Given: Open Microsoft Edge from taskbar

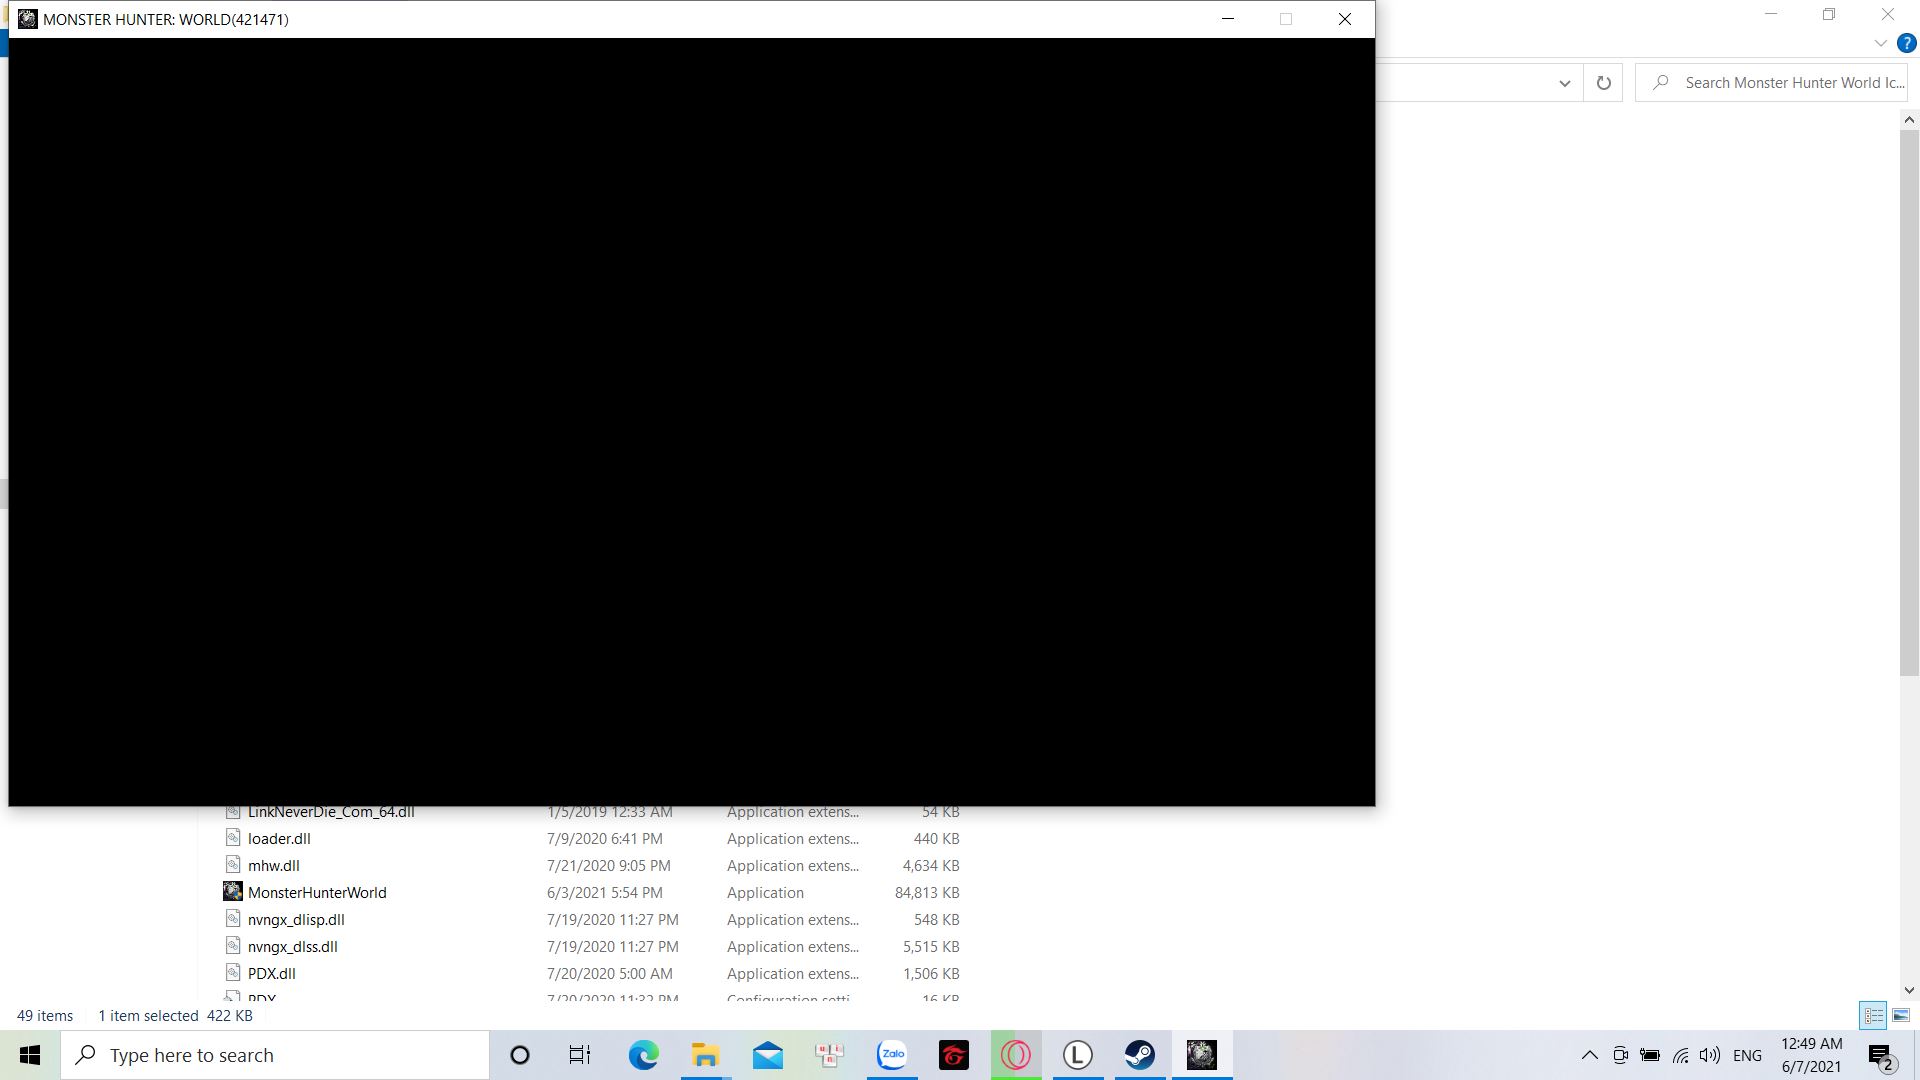Looking at the screenshot, I should [x=643, y=1055].
